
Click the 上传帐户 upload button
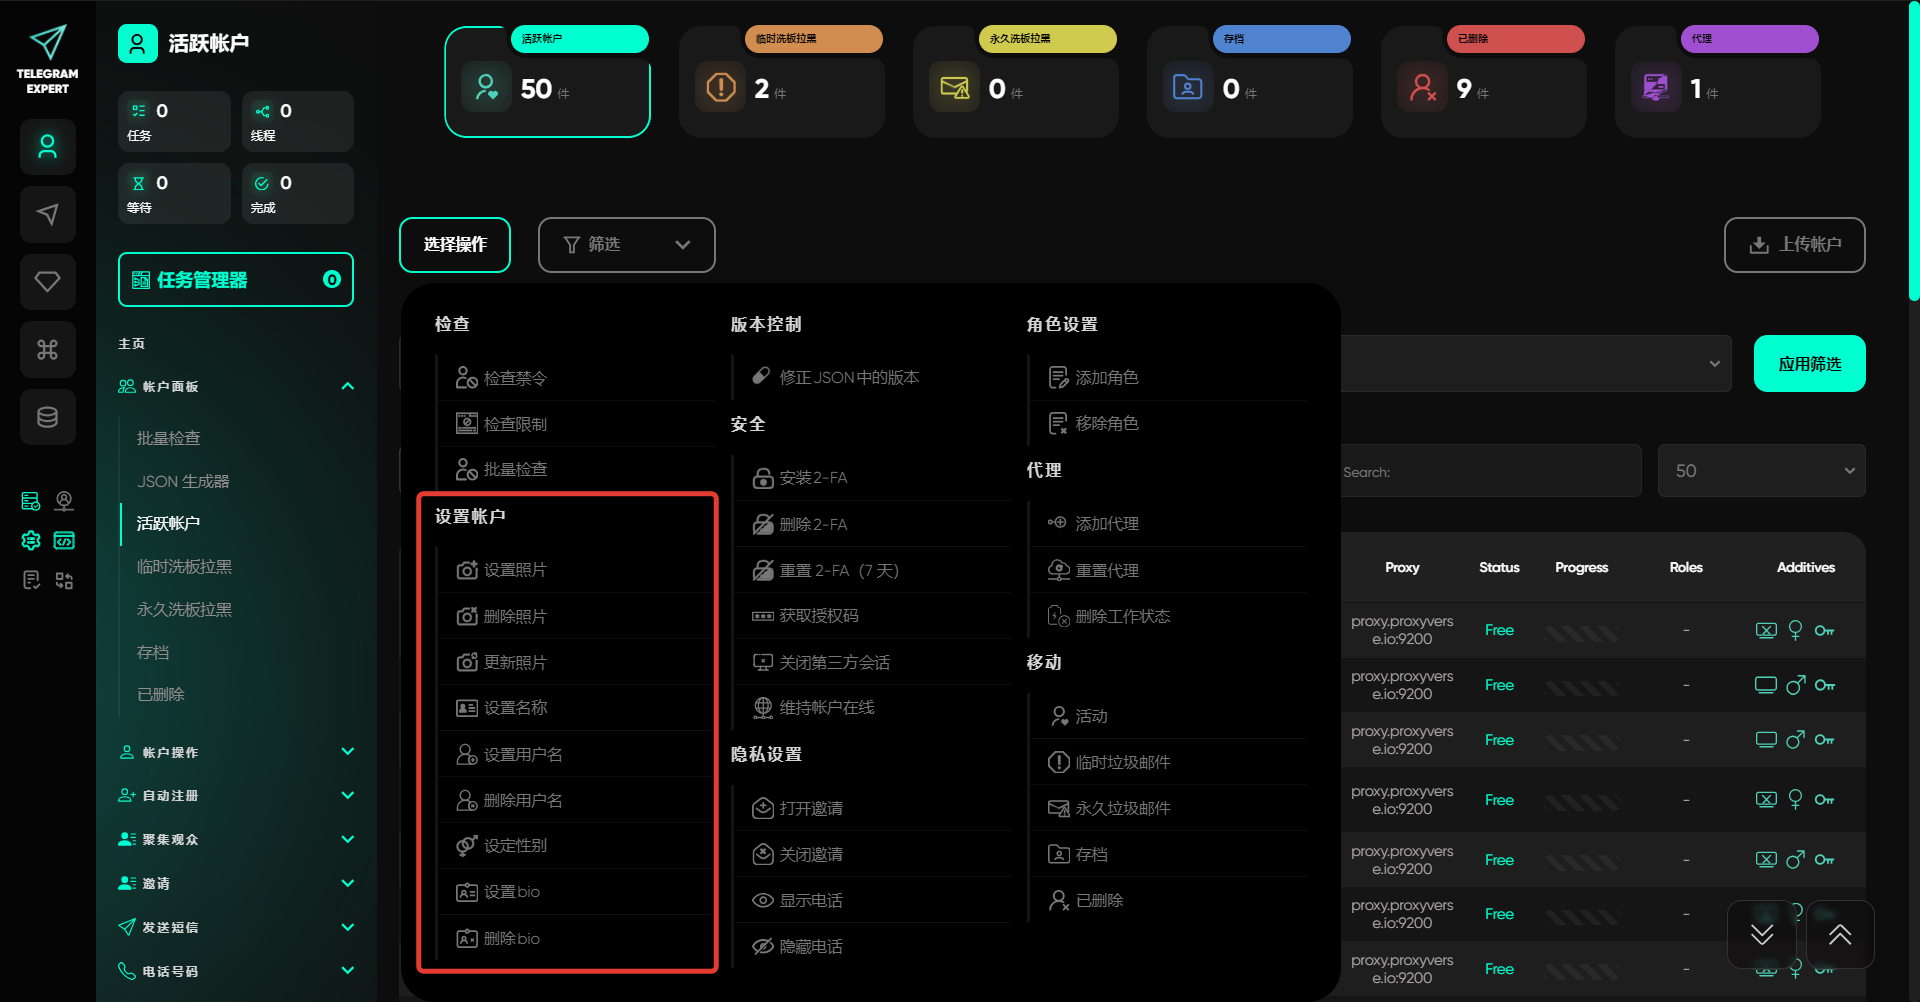[1794, 245]
